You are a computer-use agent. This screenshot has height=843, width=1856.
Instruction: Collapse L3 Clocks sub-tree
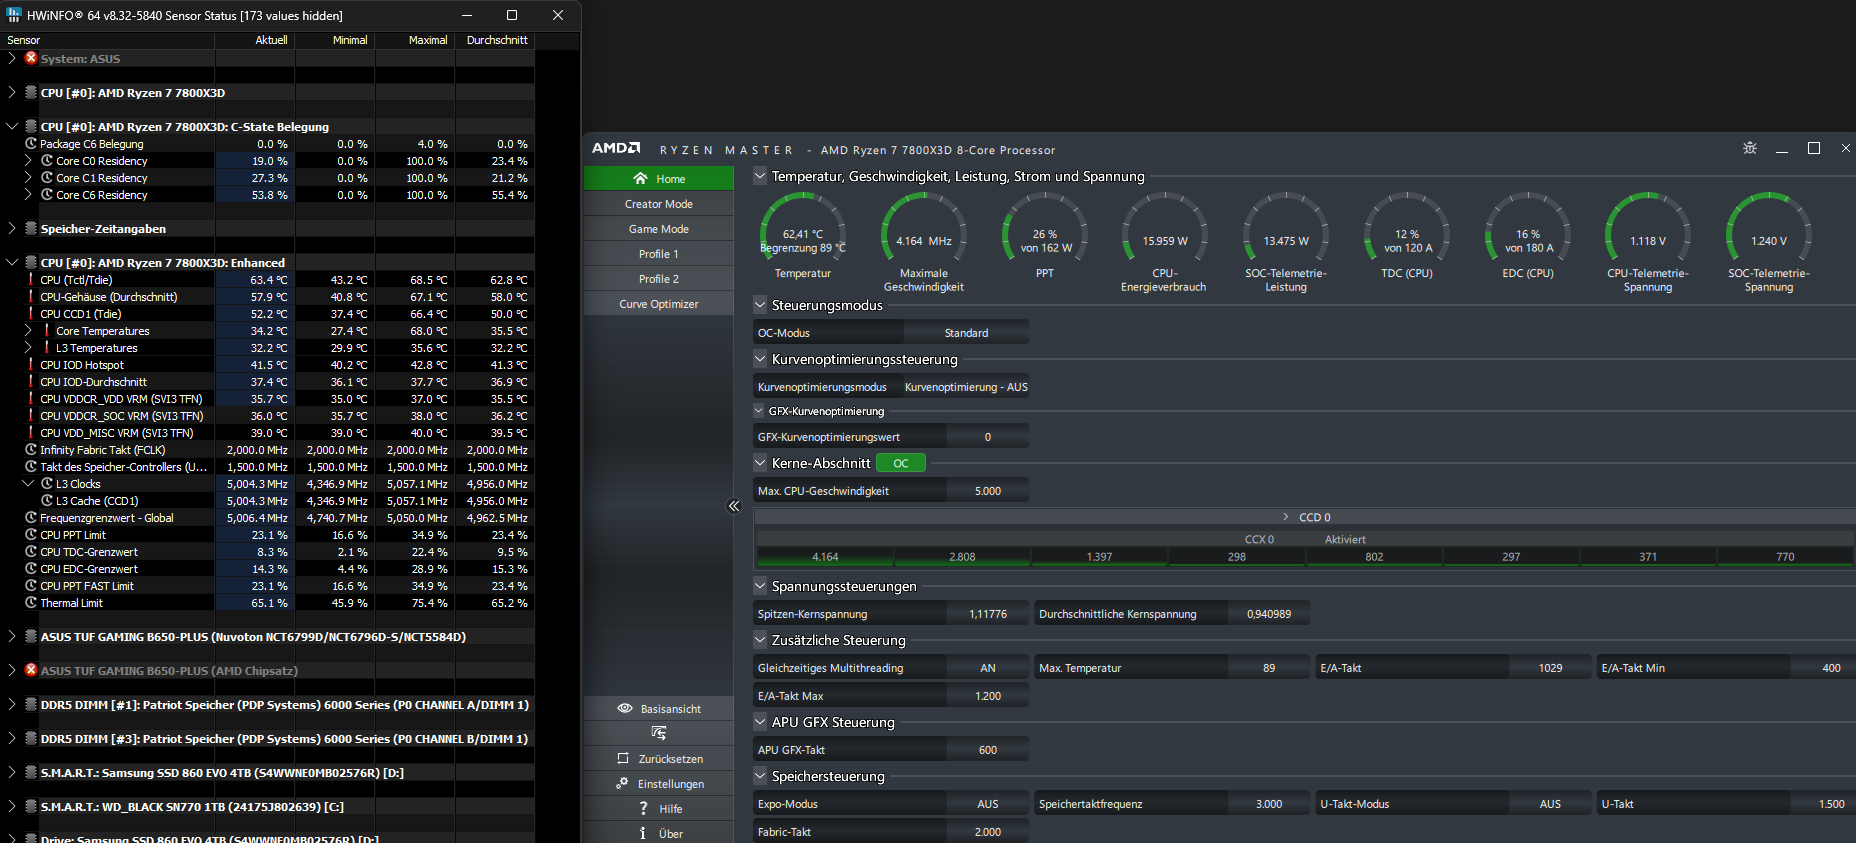(x=28, y=483)
